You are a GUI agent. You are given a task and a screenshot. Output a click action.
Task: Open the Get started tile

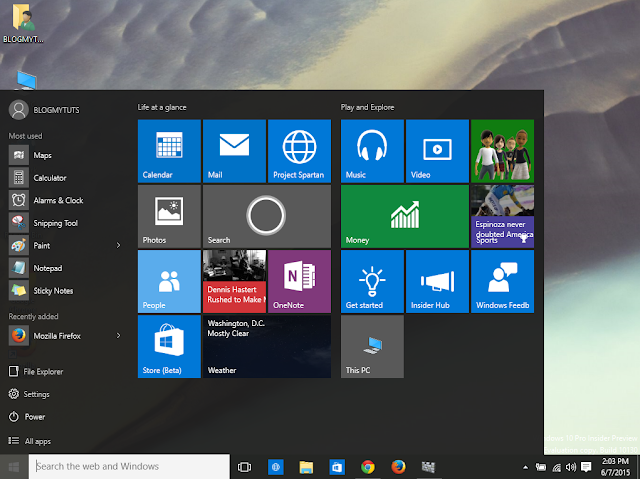coord(372,282)
